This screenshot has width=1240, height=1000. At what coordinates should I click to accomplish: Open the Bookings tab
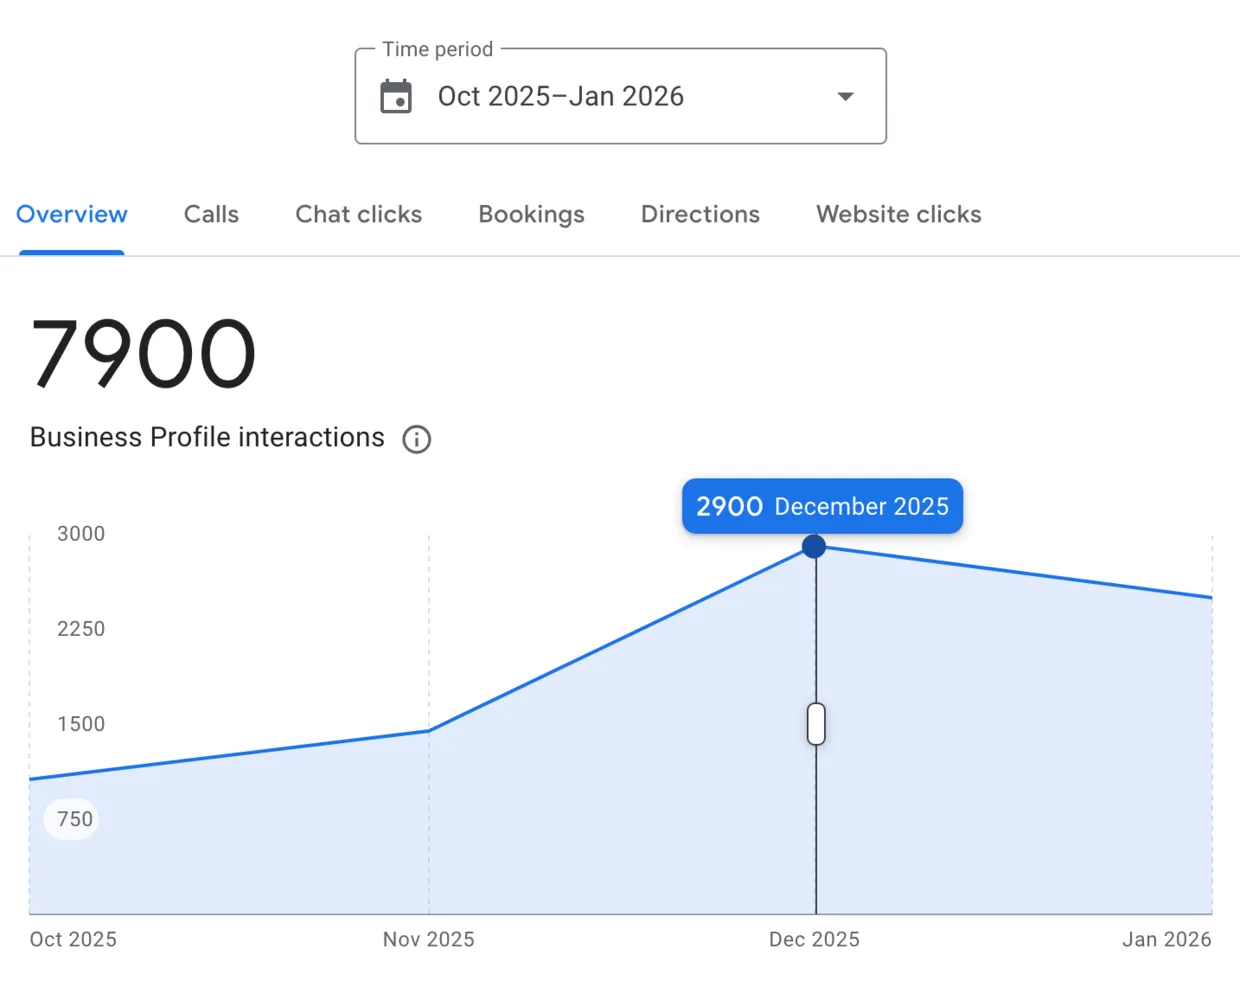(531, 214)
